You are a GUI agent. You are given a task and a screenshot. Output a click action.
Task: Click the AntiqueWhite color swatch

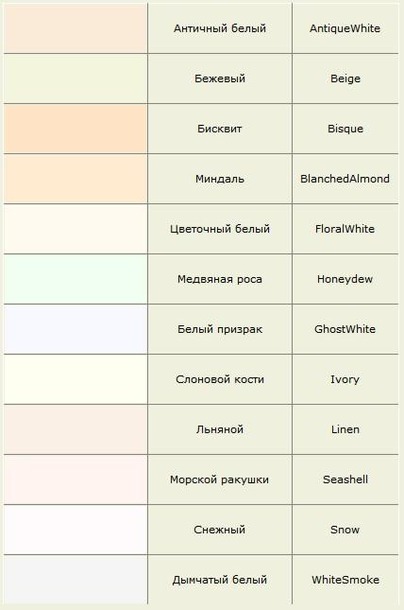click(x=76, y=28)
